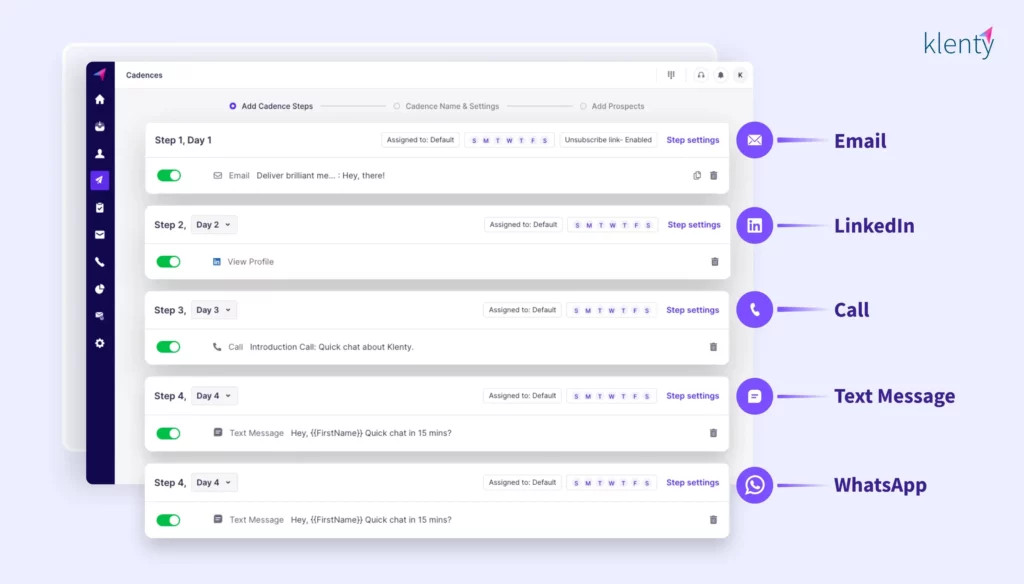Expand the Day 4 dropdown in Step 4
Viewport: 1024px width, 584px height.
point(213,395)
